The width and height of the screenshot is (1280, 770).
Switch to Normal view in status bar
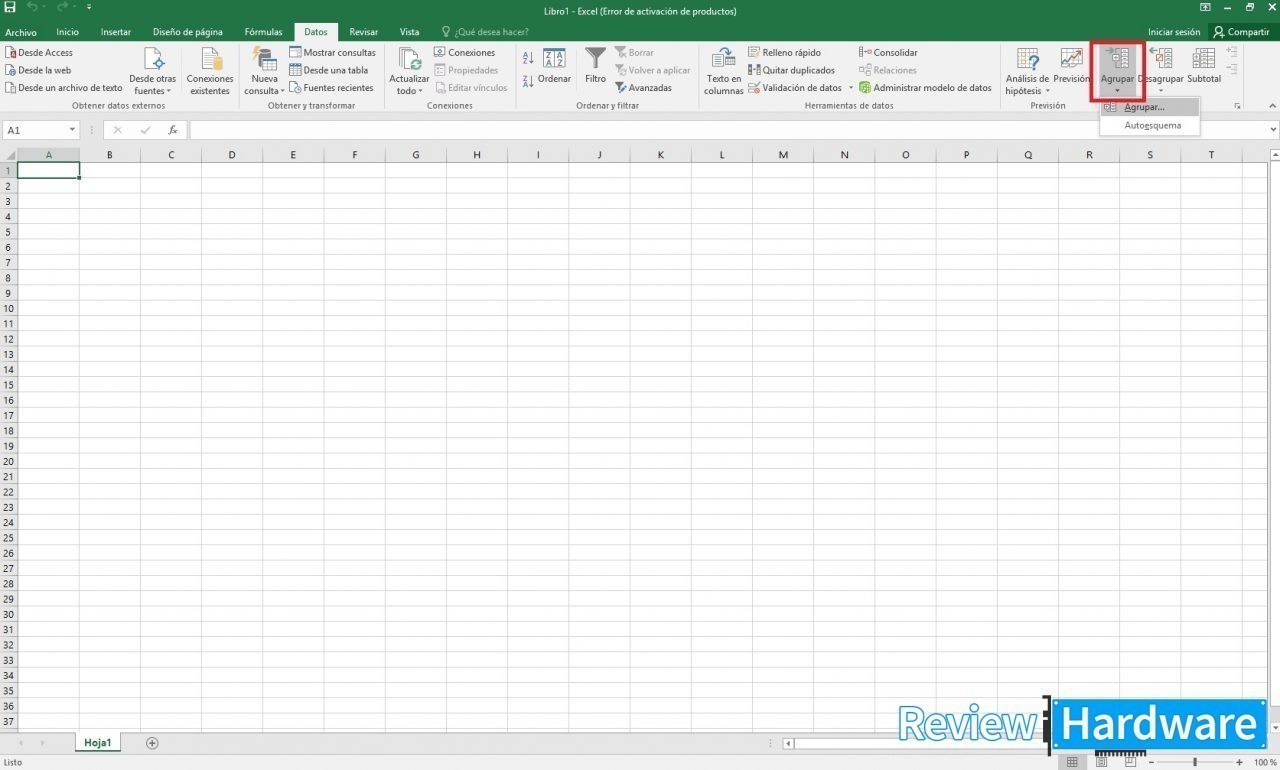click(x=1072, y=762)
